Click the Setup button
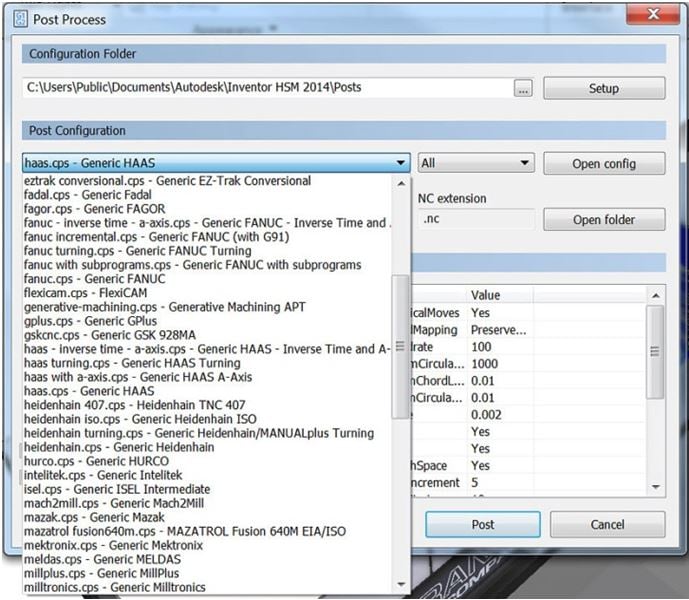Screen dimensions: 689x600 pos(604,88)
